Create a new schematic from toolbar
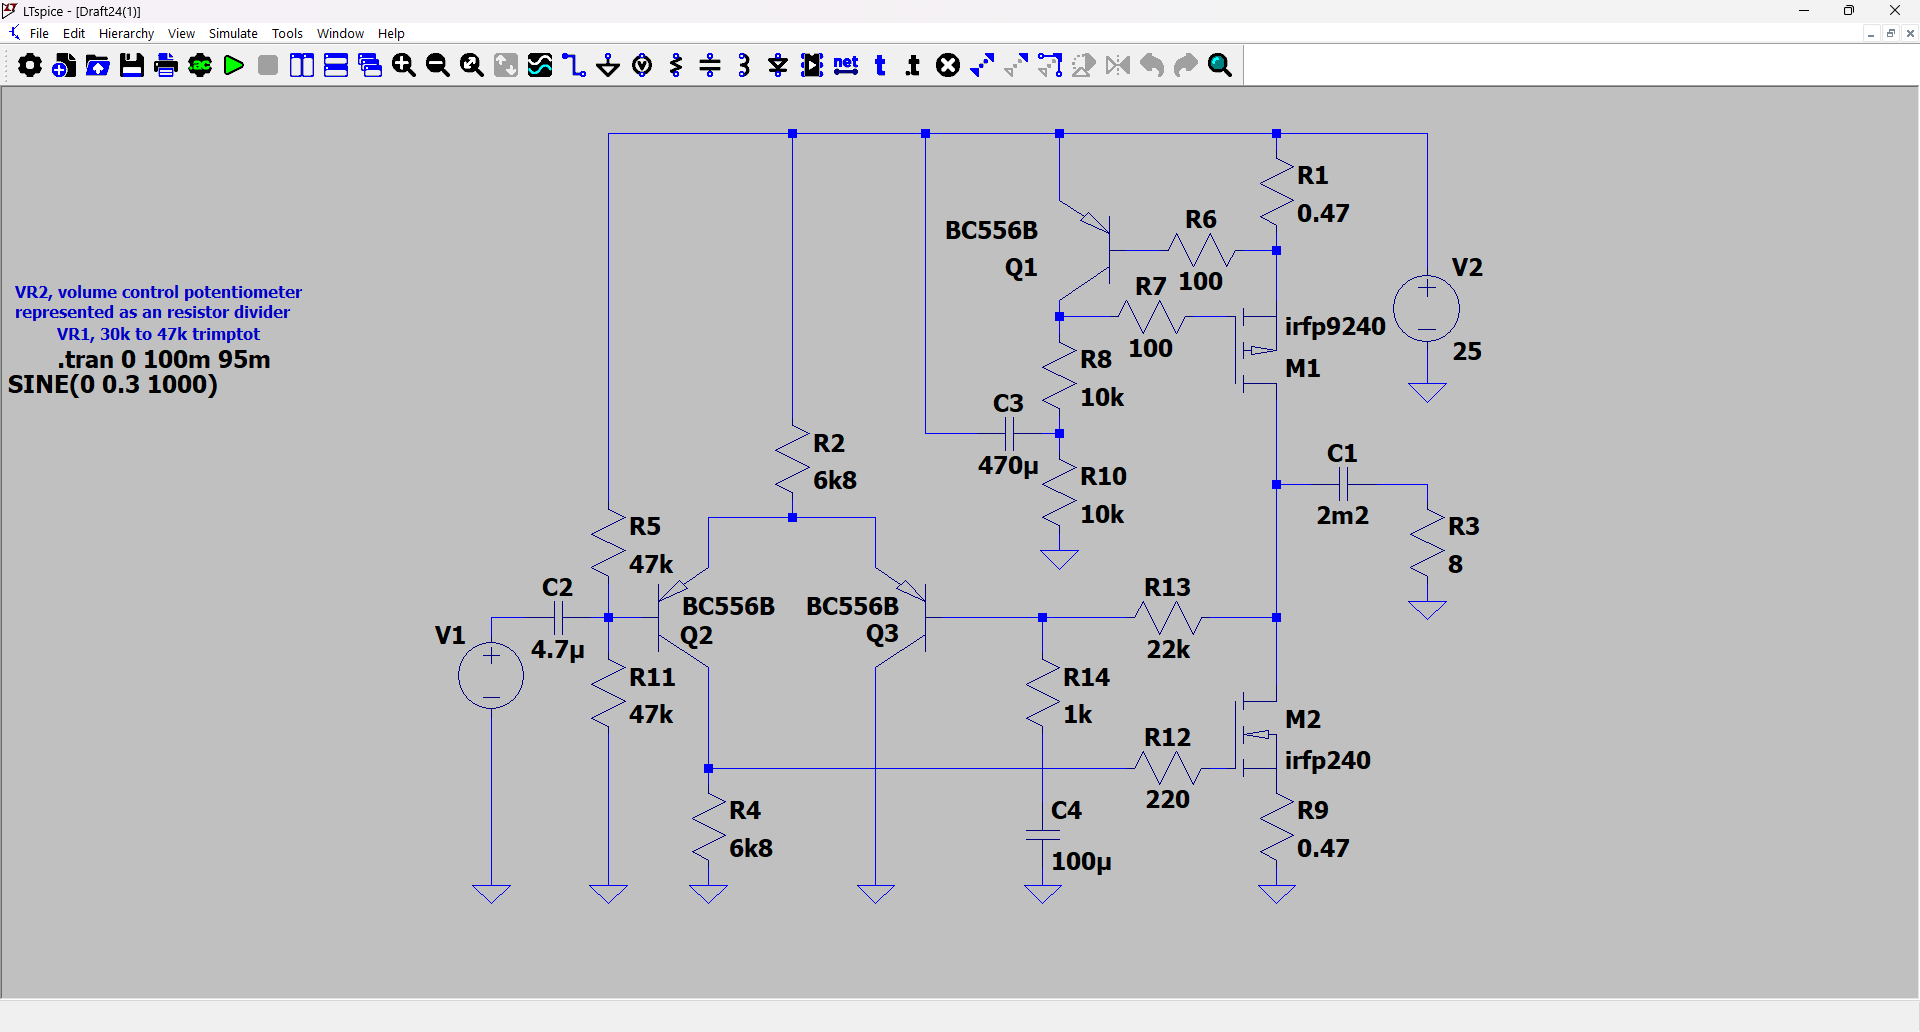The height and width of the screenshot is (1032, 1920). click(x=64, y=66)
